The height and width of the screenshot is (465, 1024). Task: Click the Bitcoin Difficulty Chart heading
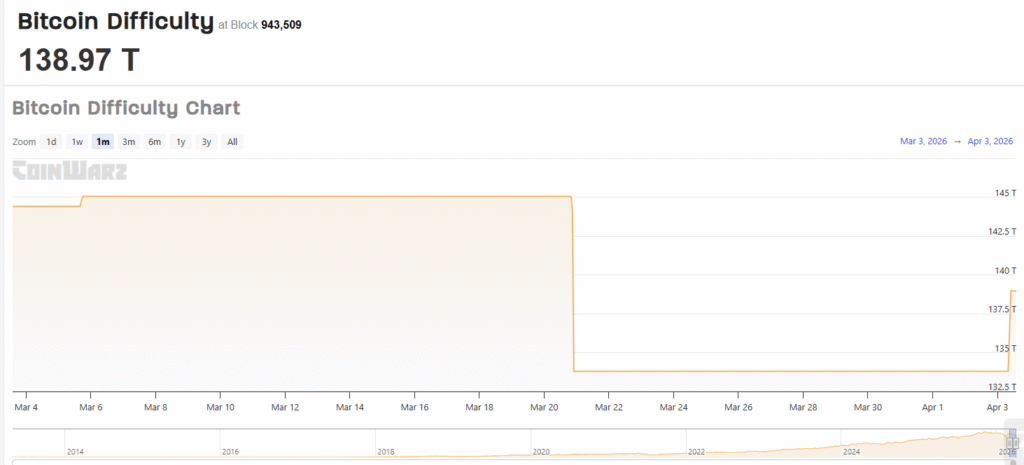coord(126,108)
